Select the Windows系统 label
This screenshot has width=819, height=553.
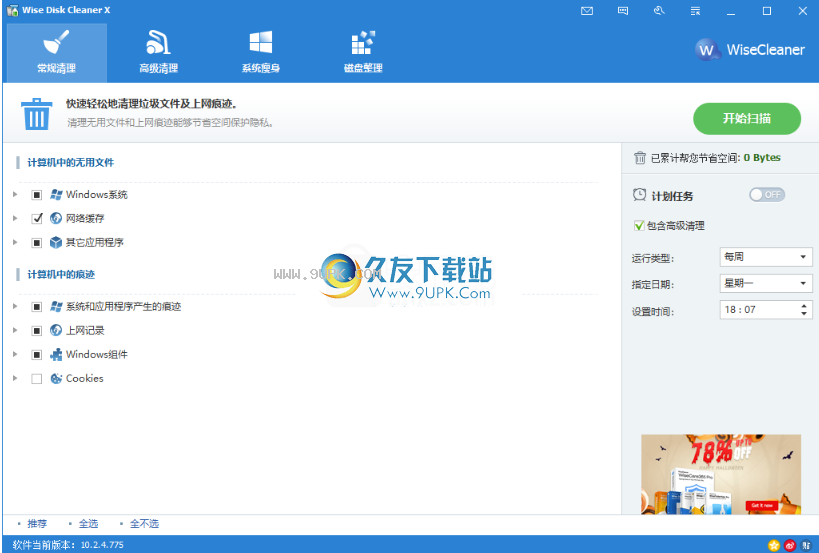pos(97,195)
